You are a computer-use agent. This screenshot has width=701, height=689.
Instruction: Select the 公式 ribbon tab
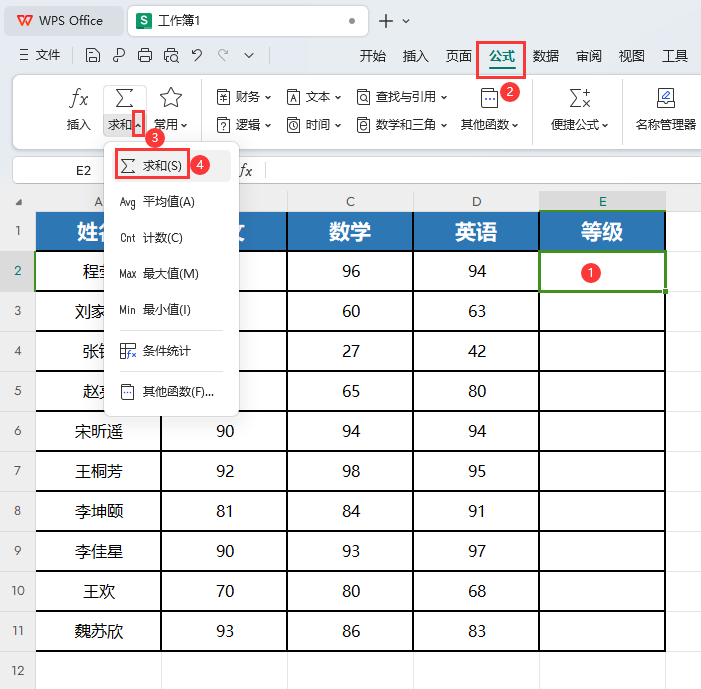coord(502,56)
